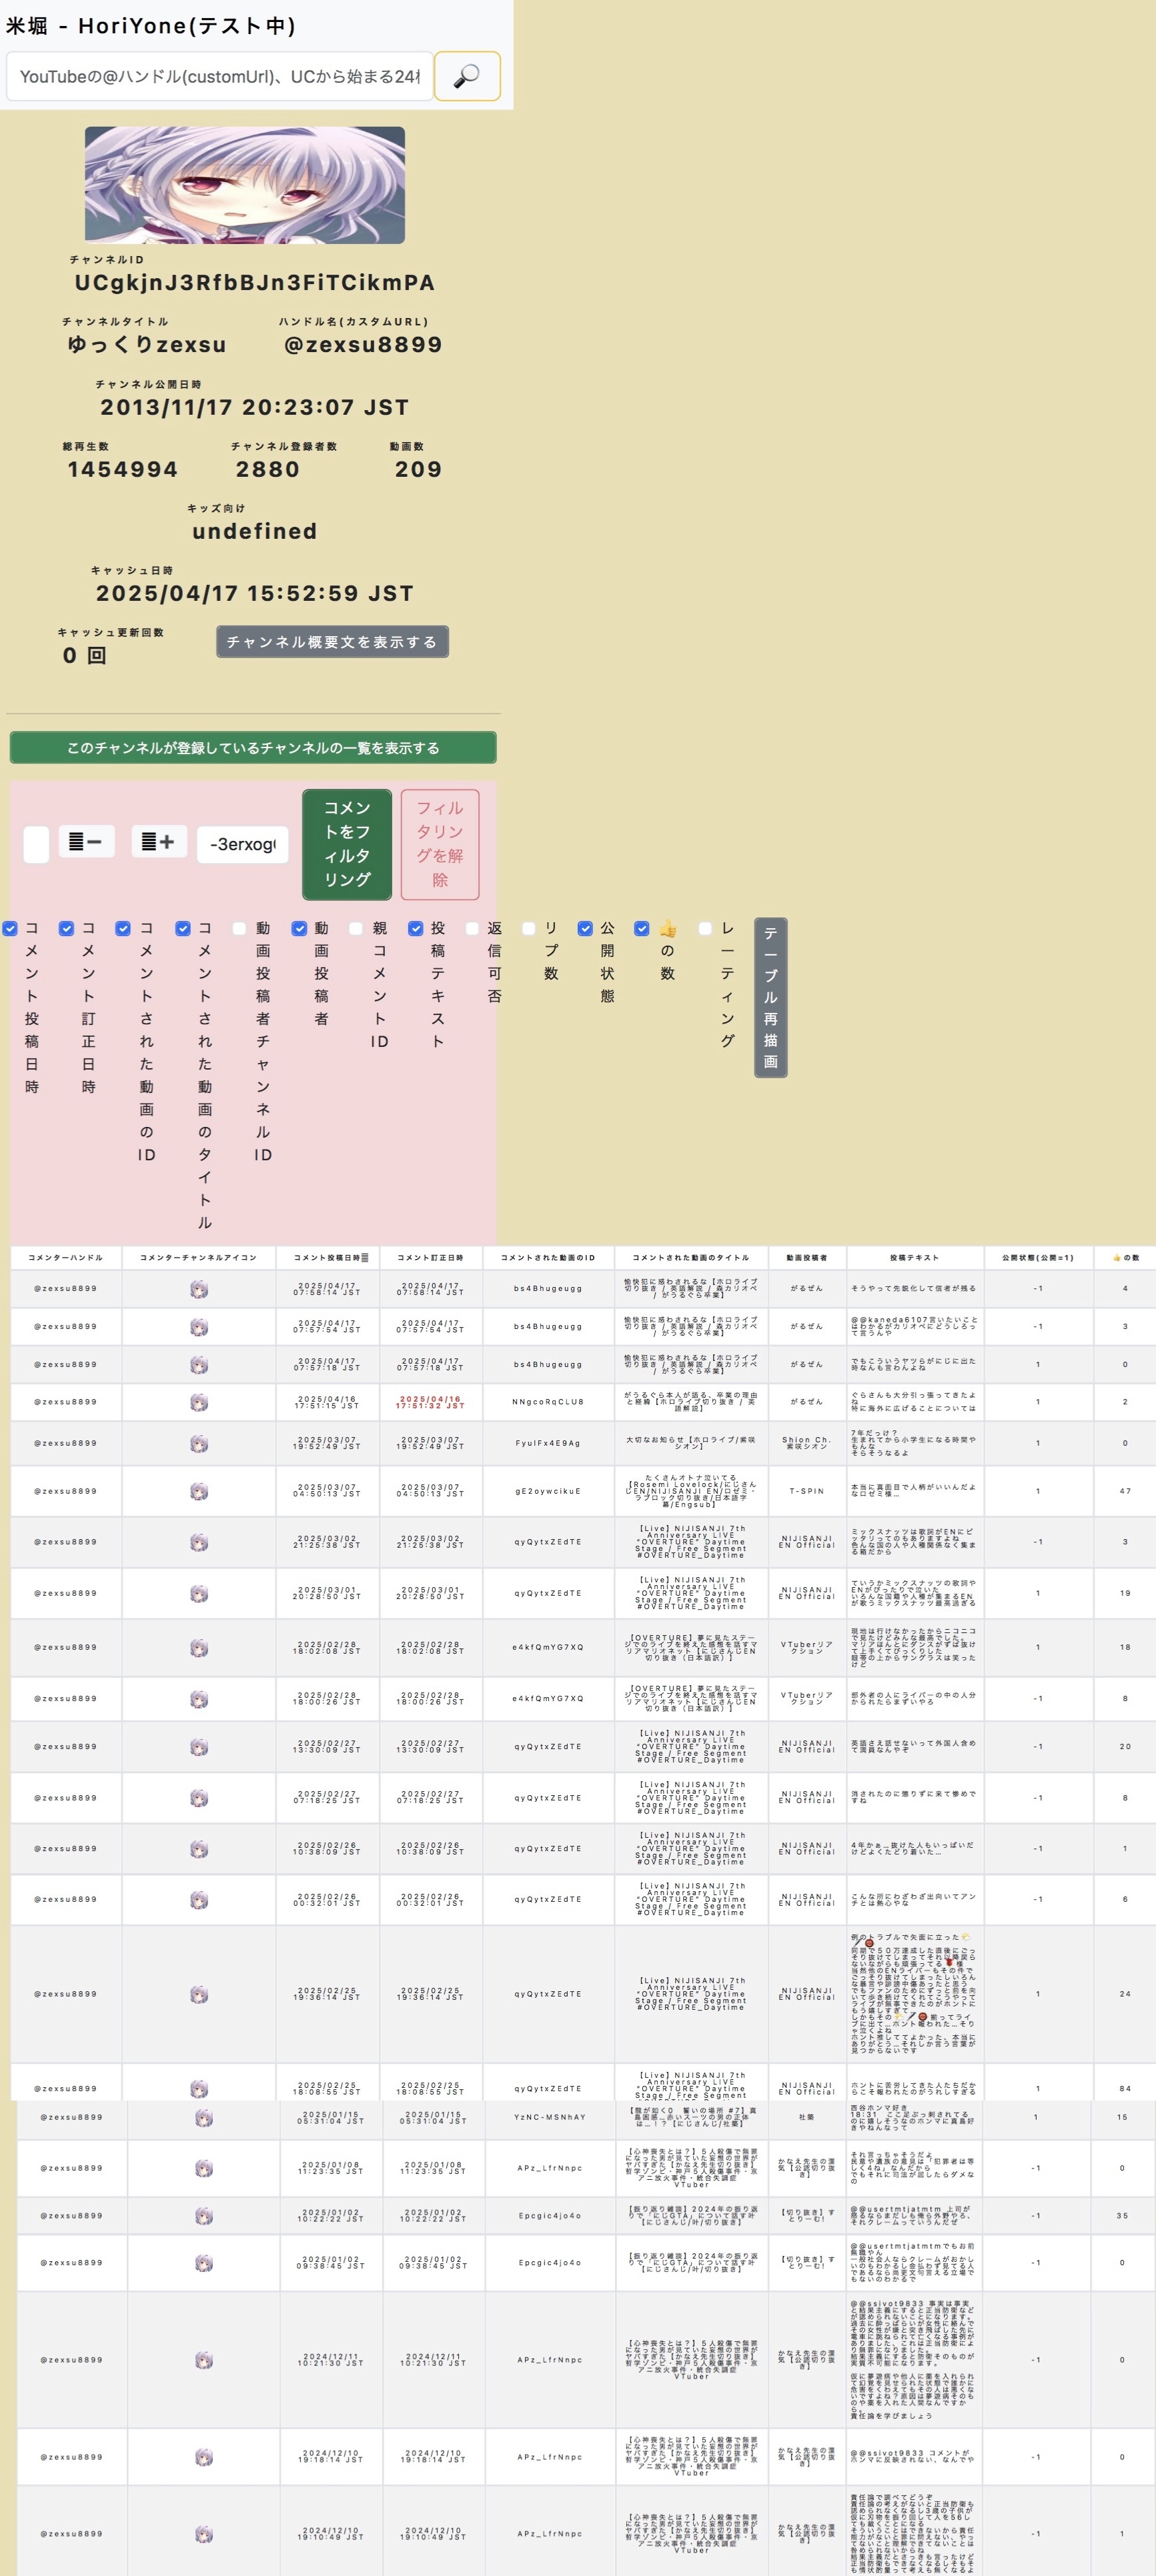
Task: Click the avatar icon in the 2025/02/27 13:30:09 row
Action: click(199, 1747)
